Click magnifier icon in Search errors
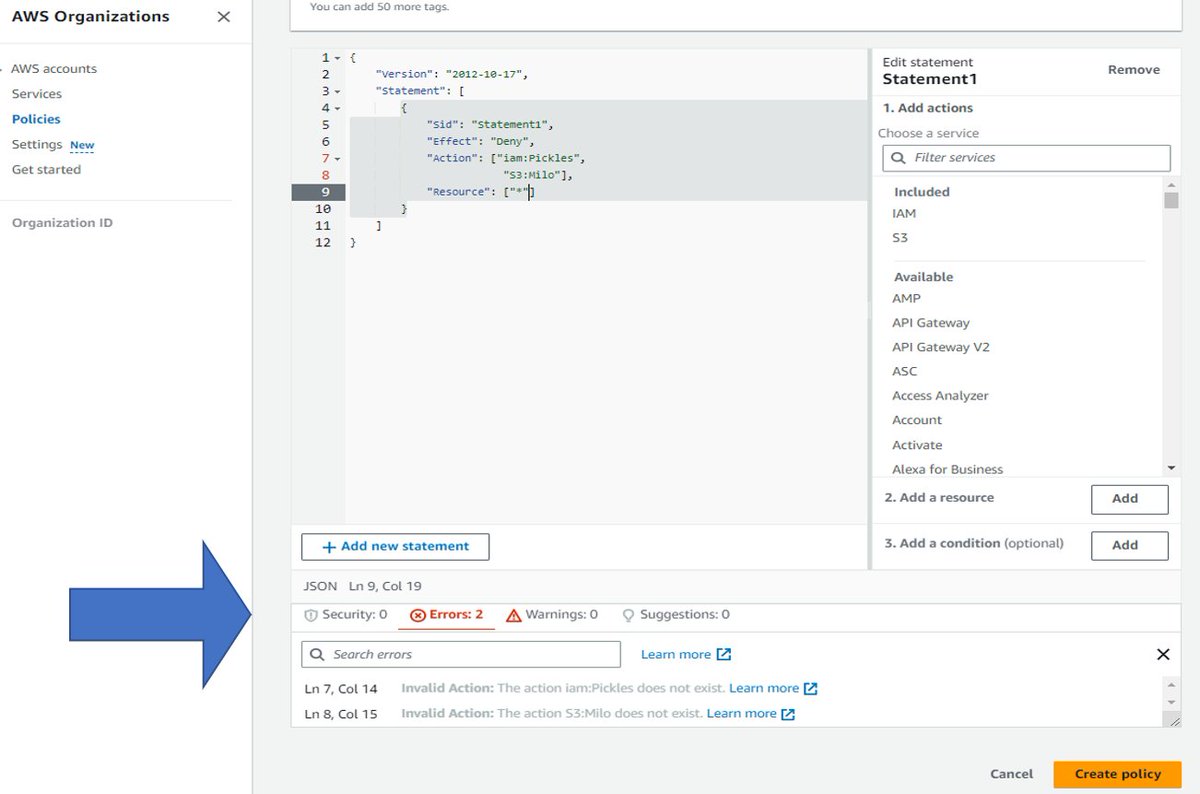 [317, 654]
